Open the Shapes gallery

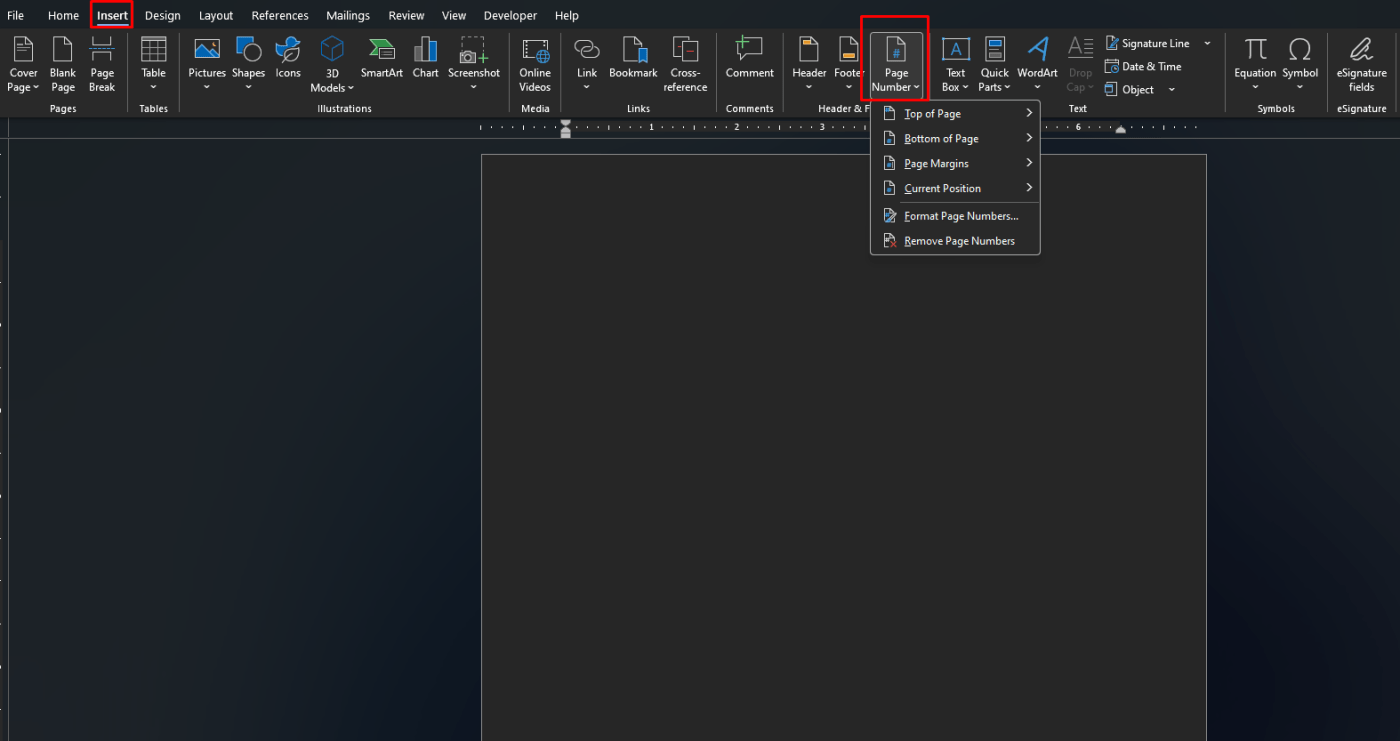click(248, 66)
